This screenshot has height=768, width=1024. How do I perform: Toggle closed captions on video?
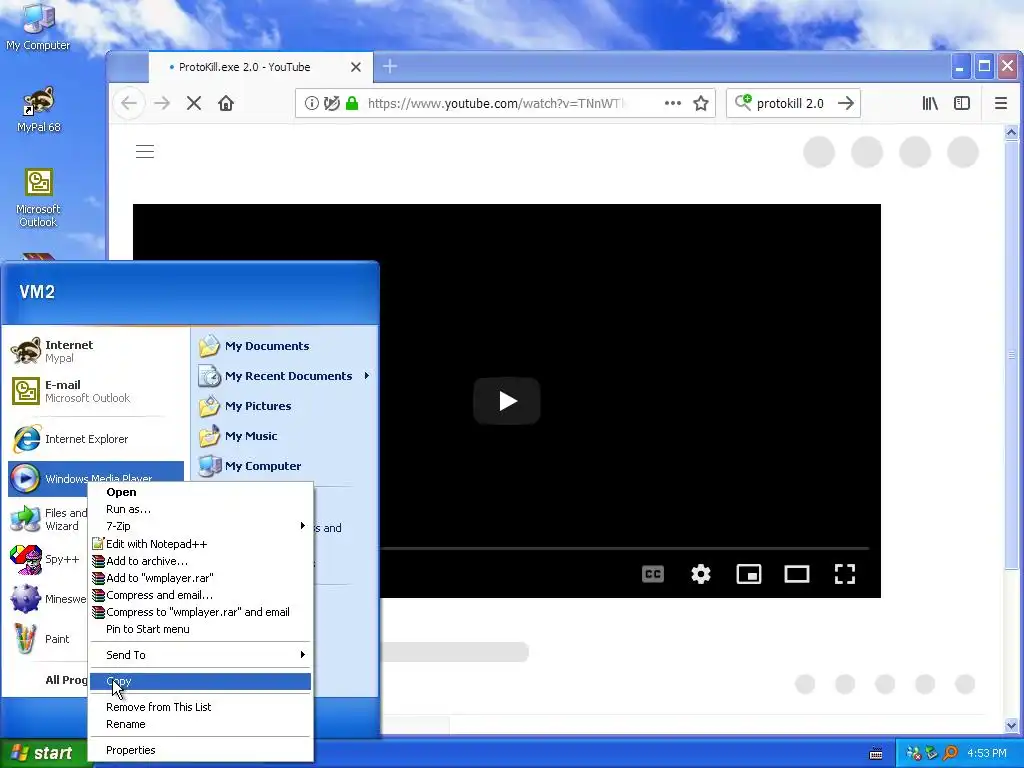[x=652, y=574]
